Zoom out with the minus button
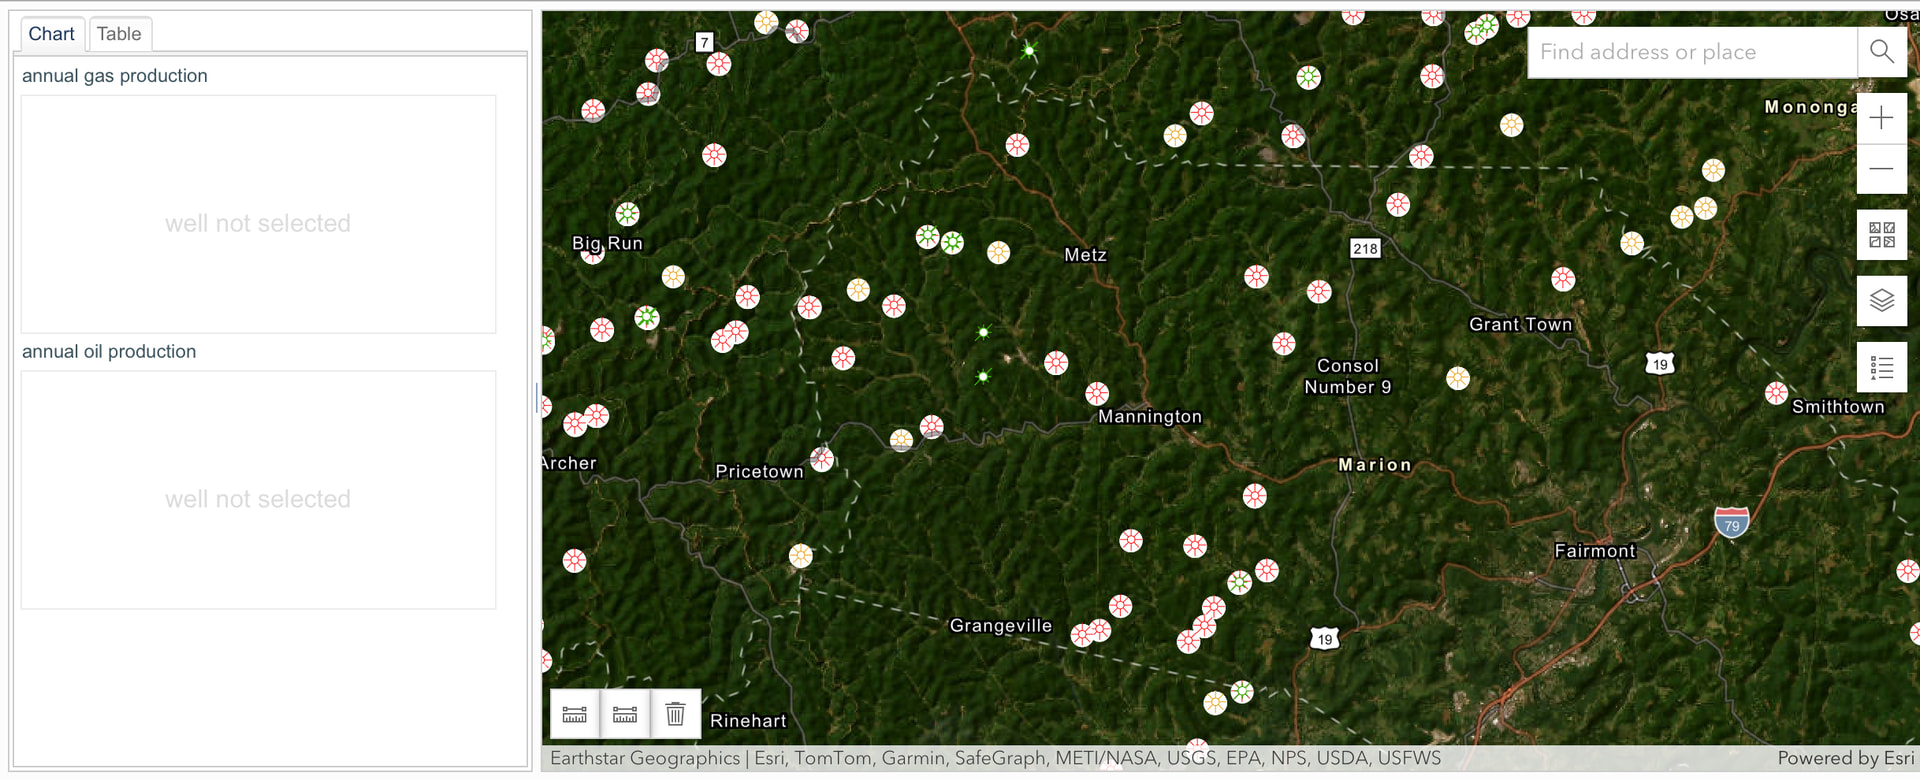 click(1881, 169)
